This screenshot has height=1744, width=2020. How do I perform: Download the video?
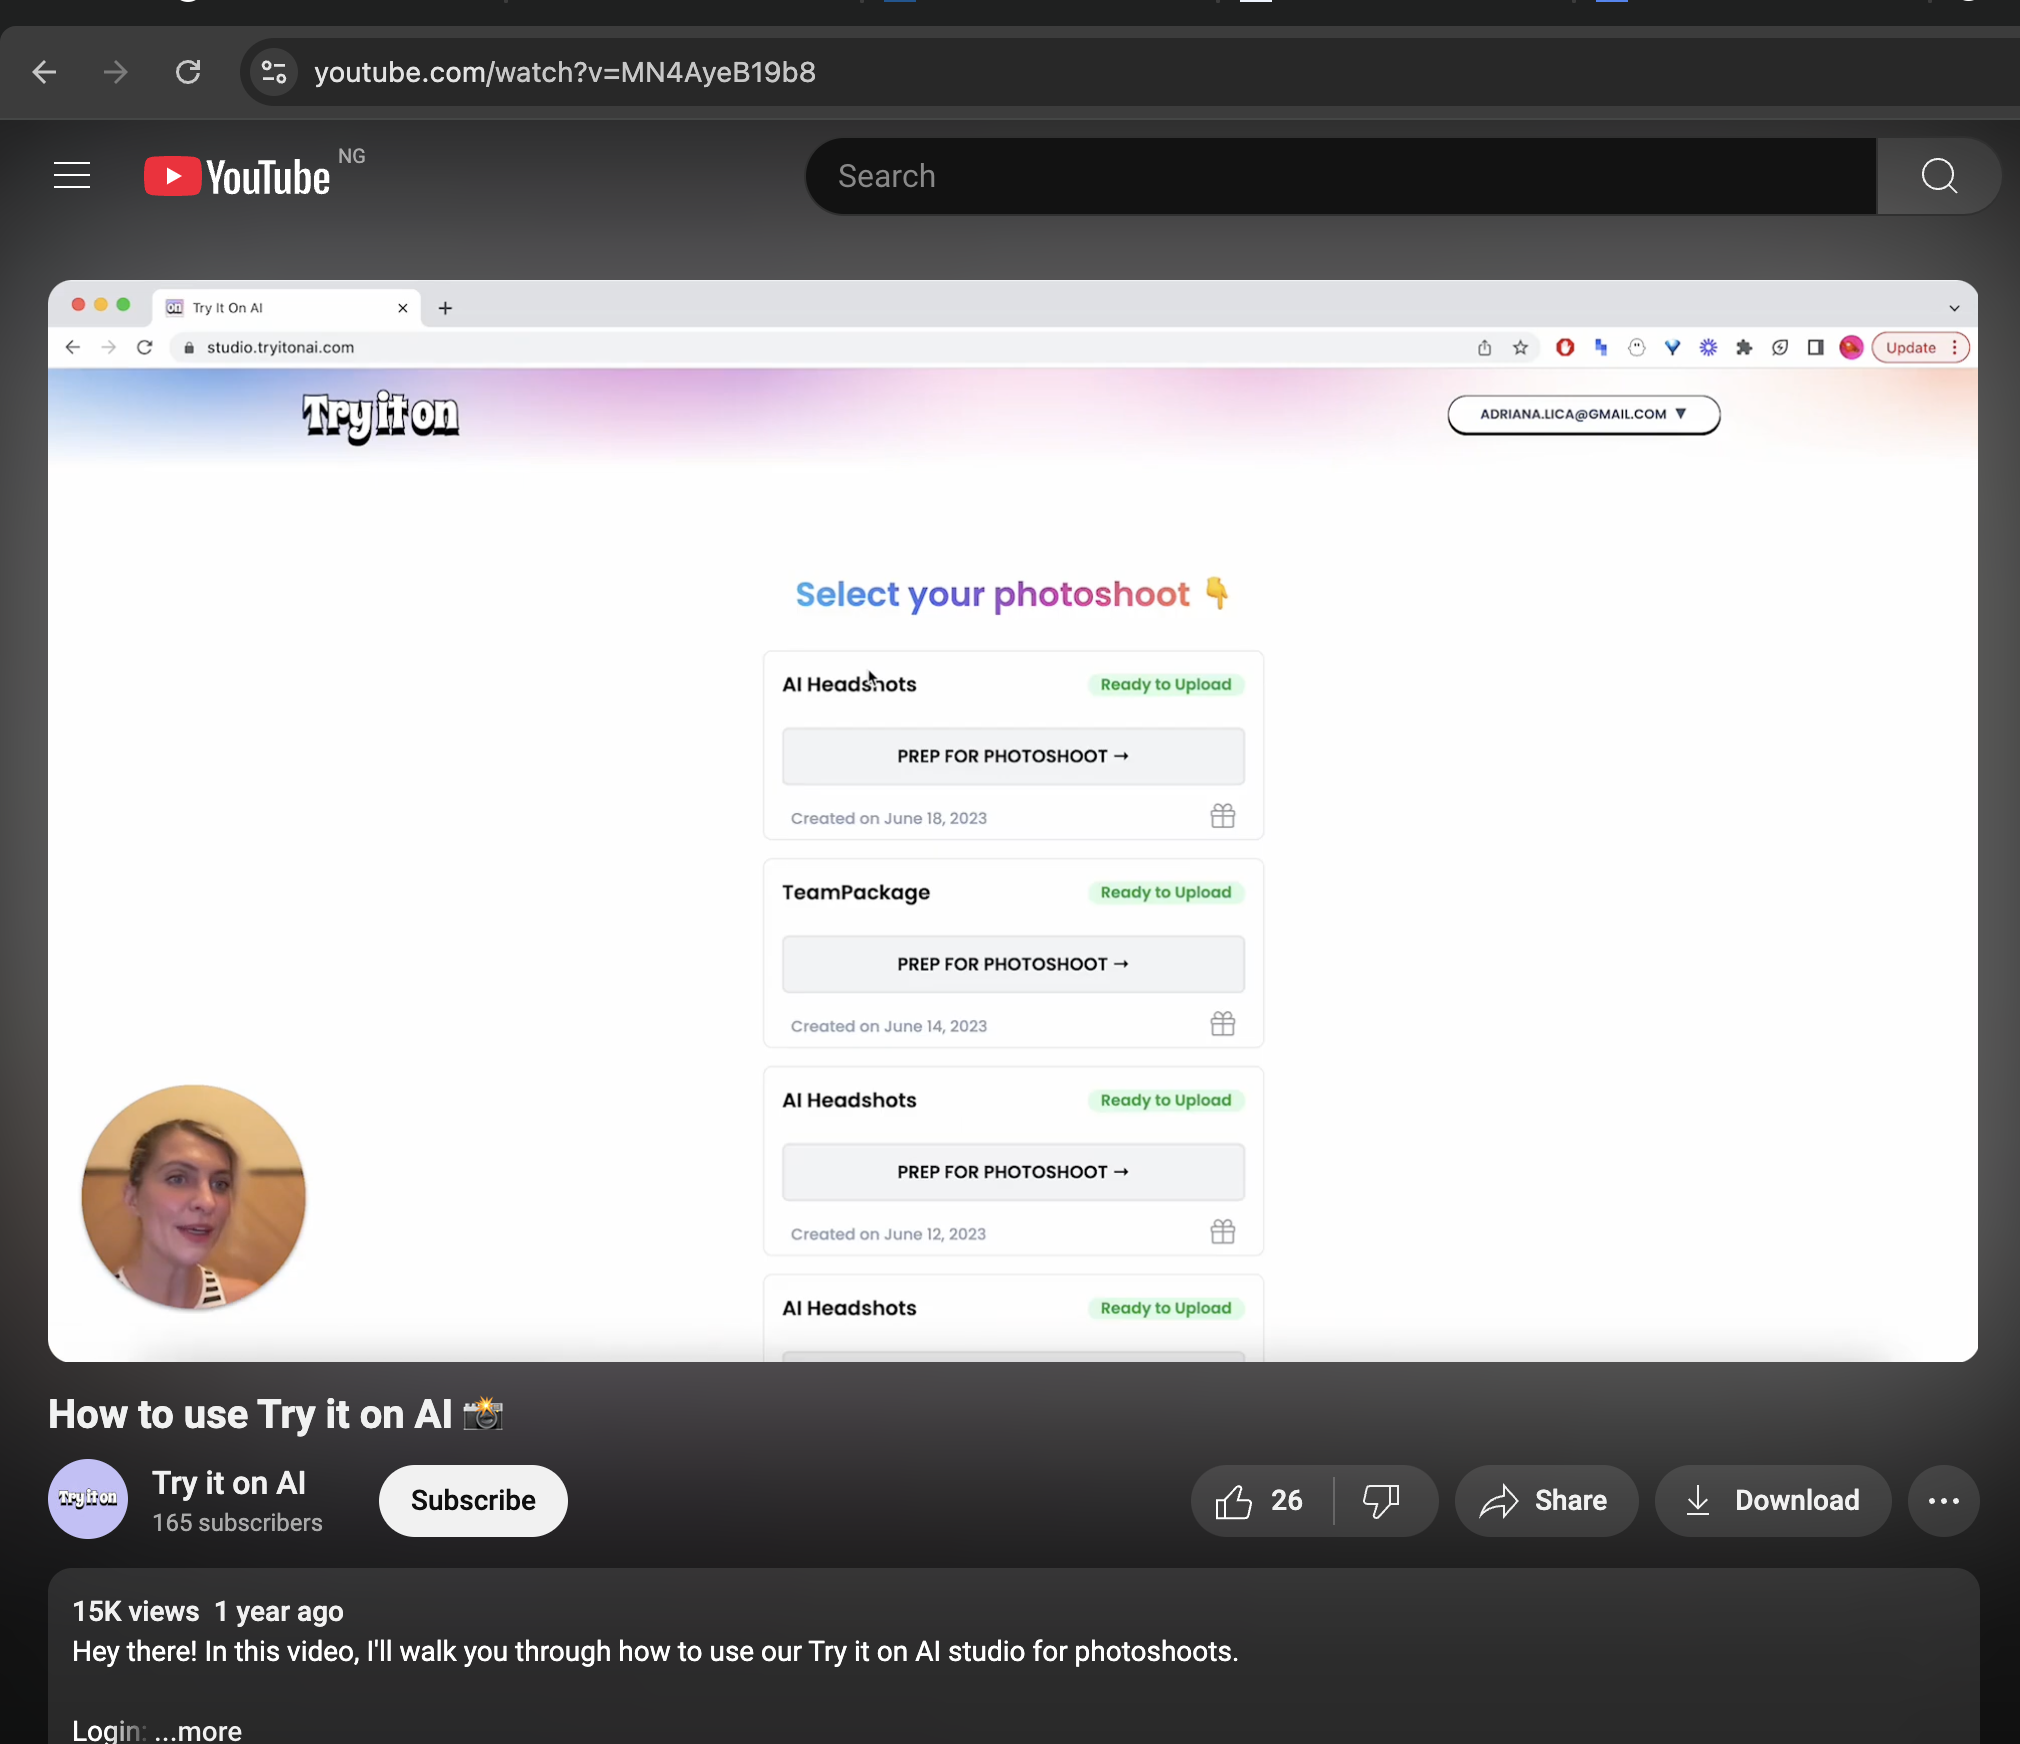coord(1773,1500)
